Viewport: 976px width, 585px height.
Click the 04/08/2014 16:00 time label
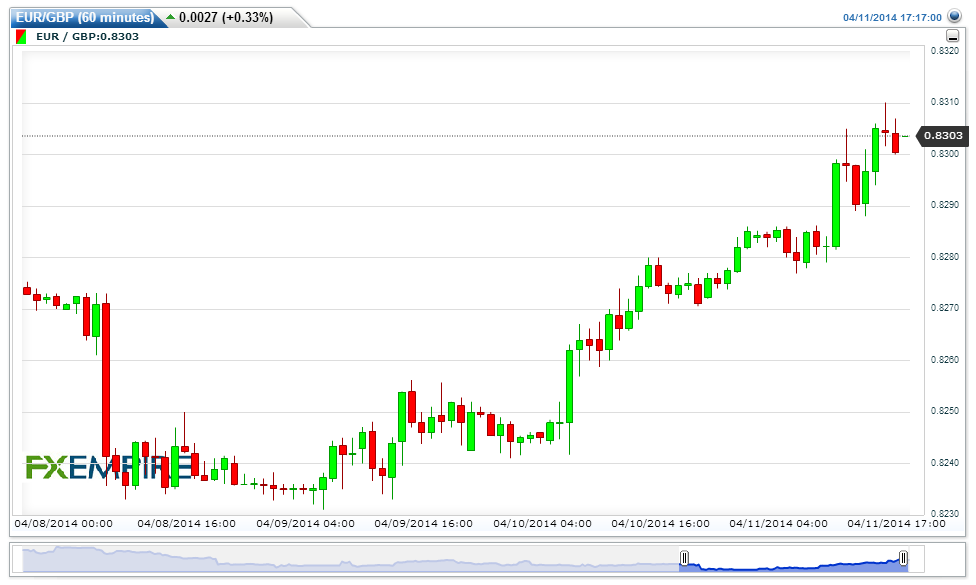click(187, 523)
